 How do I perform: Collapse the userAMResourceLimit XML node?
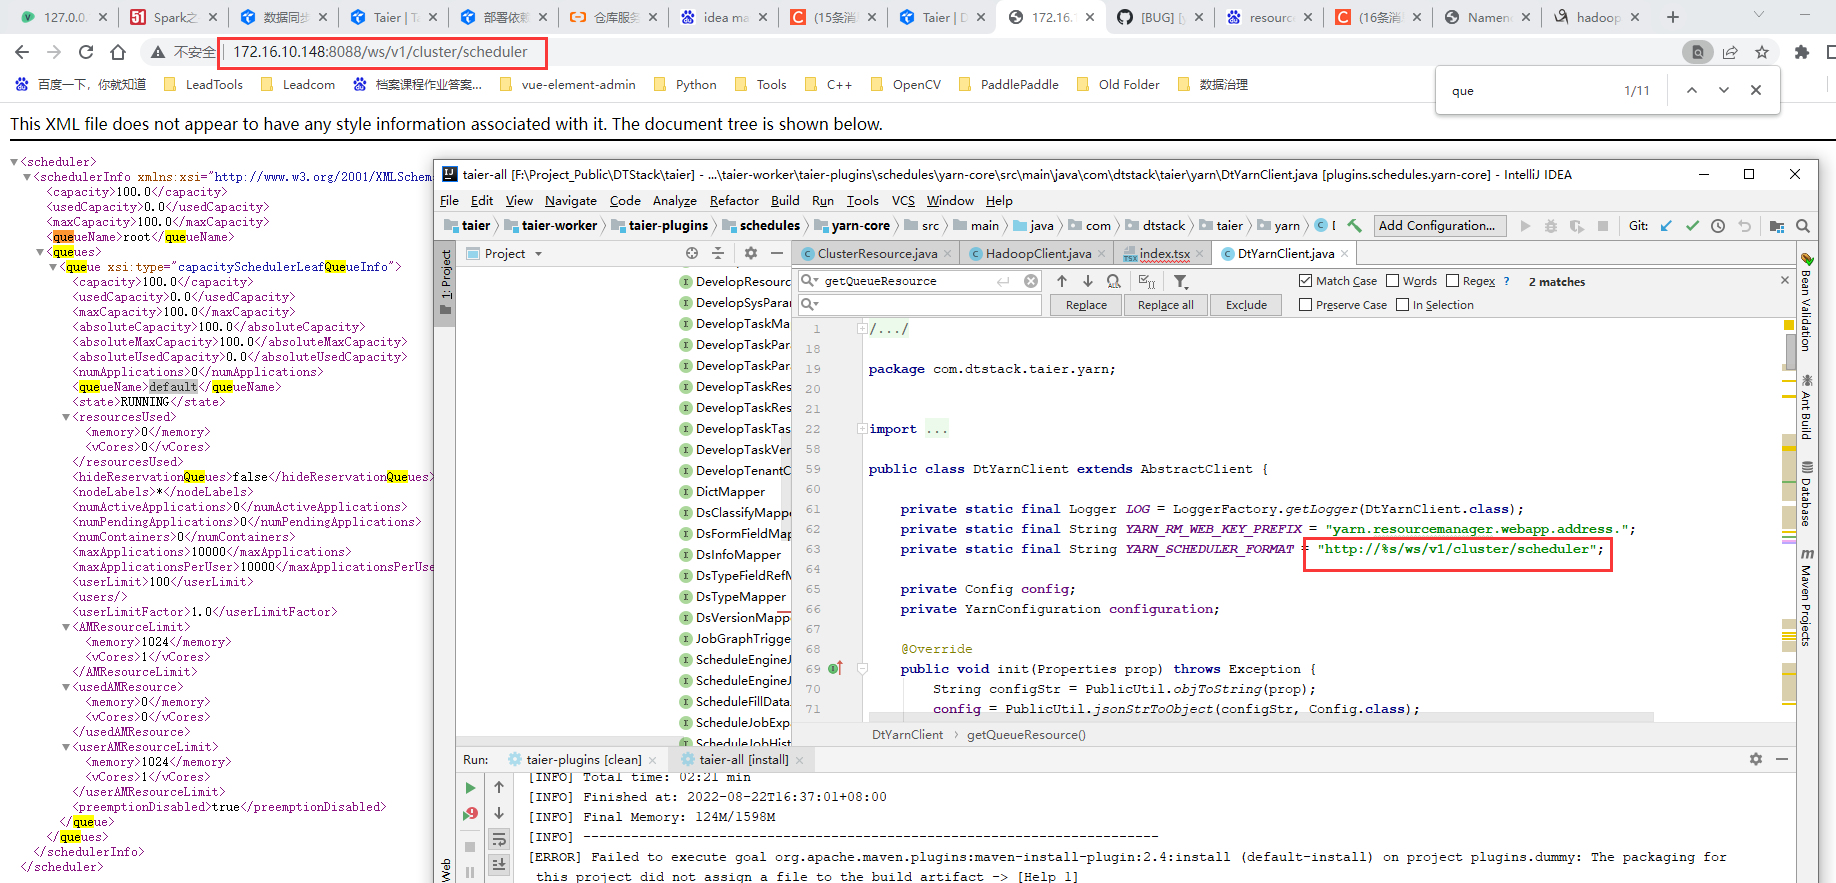(x=66, y=747)
